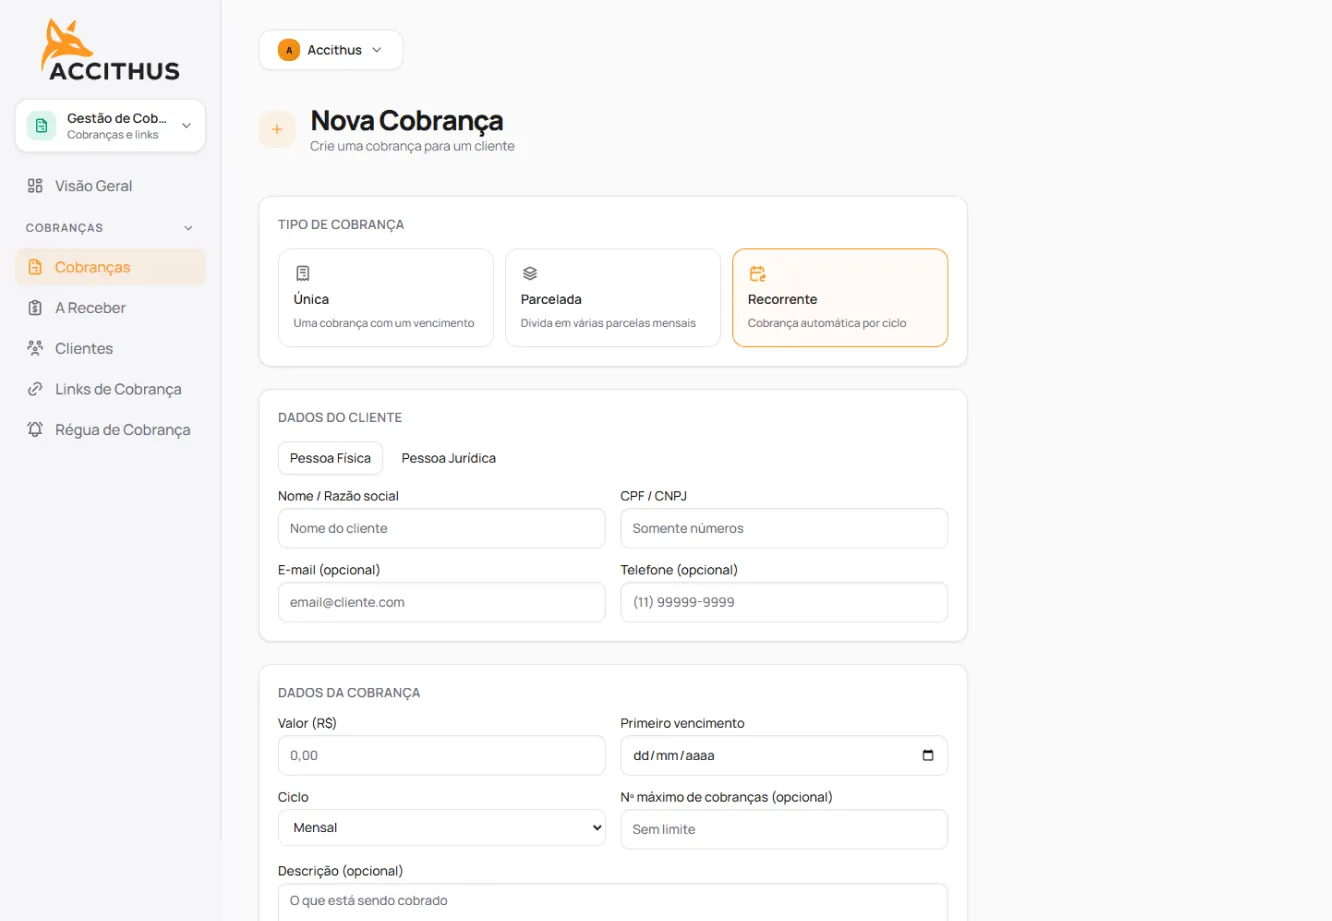Open Links de Cobrança
The width and height of the screenshot is (1332, 921).
[x=110, y=389]
